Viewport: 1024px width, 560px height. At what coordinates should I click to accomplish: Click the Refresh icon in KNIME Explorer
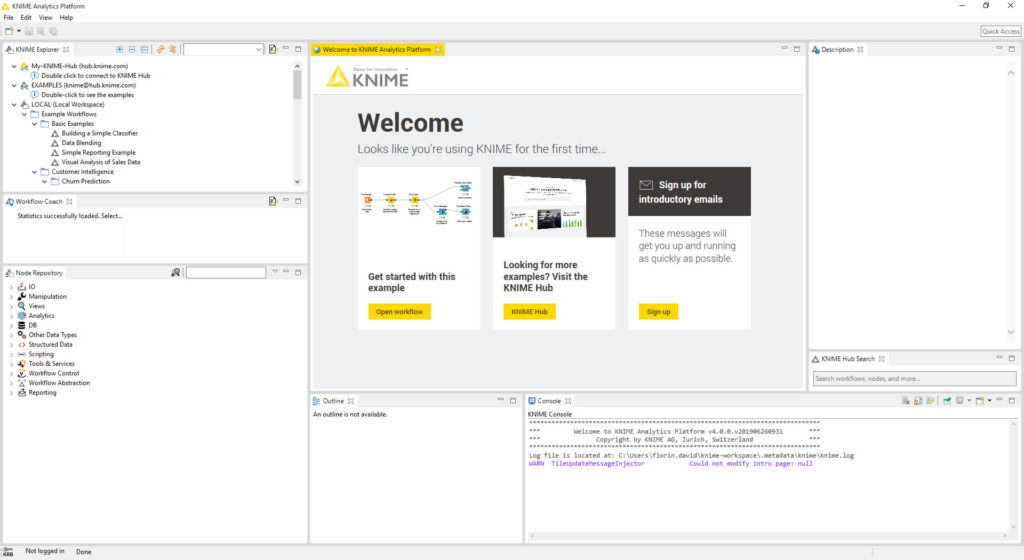160,49
